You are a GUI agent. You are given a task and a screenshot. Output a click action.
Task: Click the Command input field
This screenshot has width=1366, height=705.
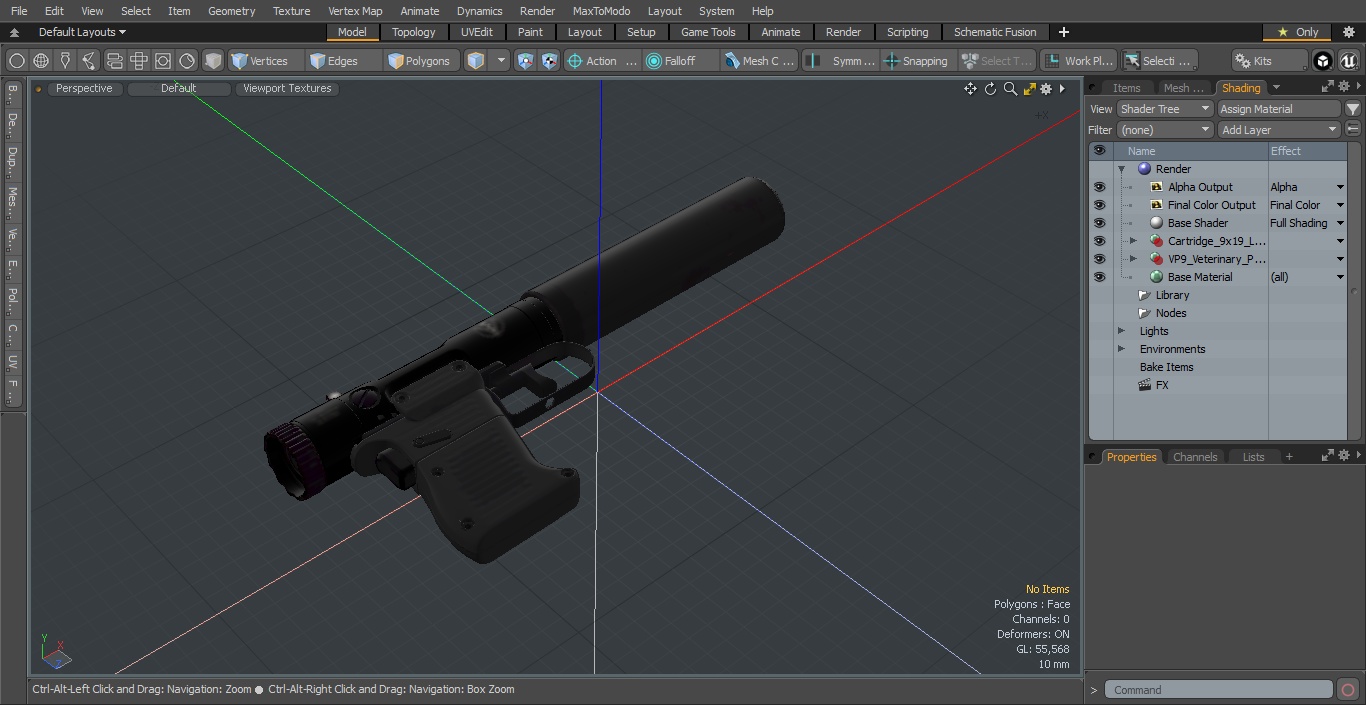1220,690
